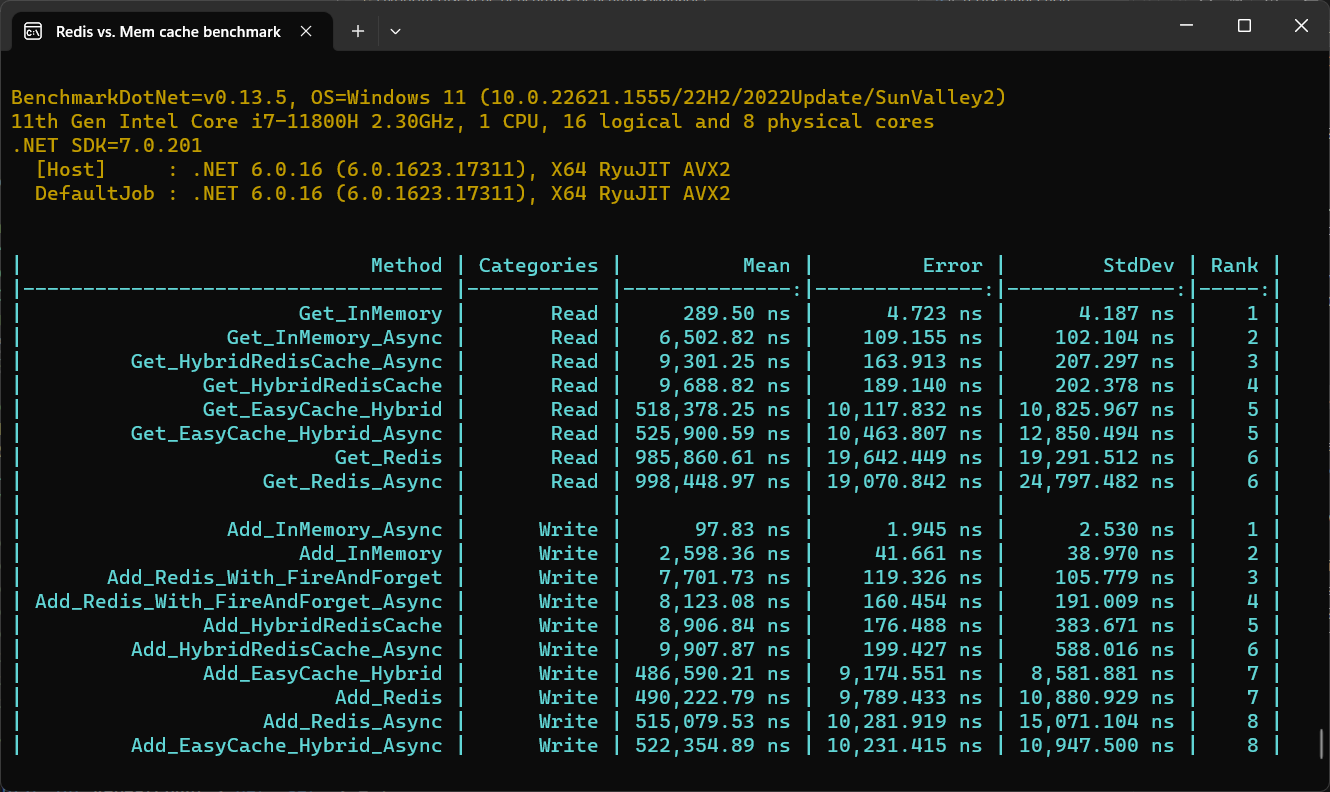
Task: Maximize the terminal window
Action: pyautogui.click(x=1244, y=26)
